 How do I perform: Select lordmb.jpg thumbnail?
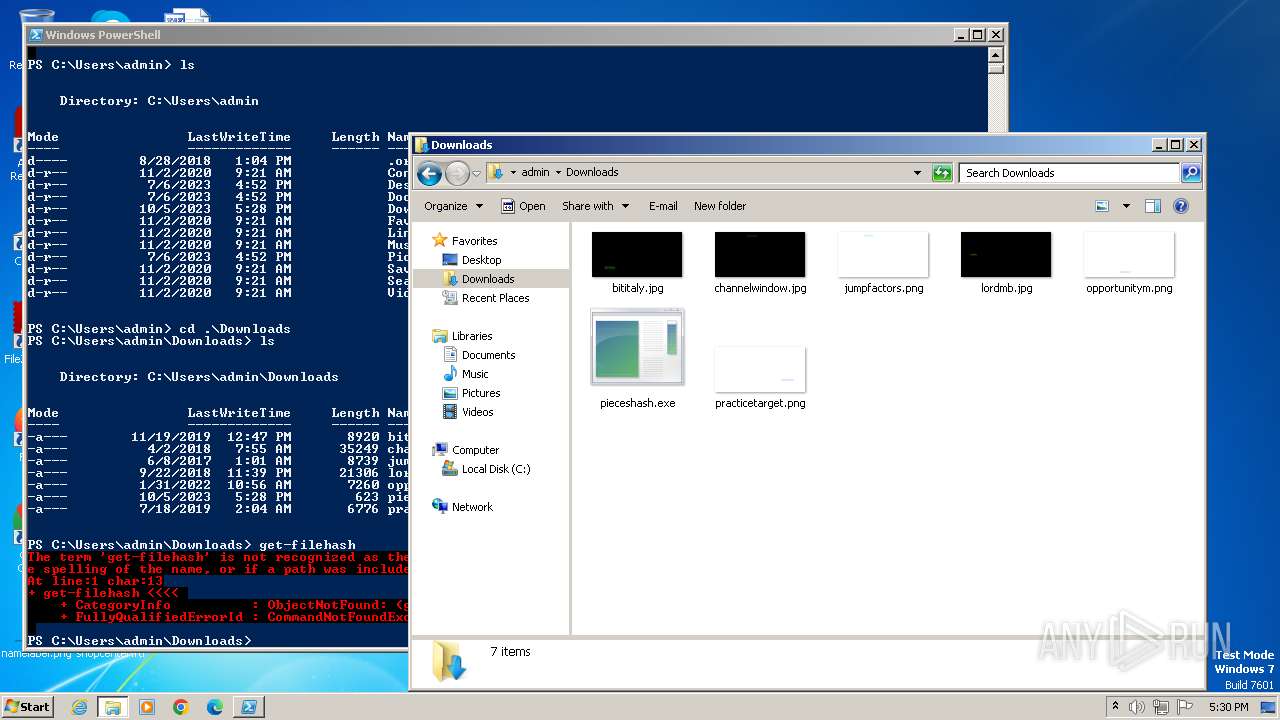1006,255
